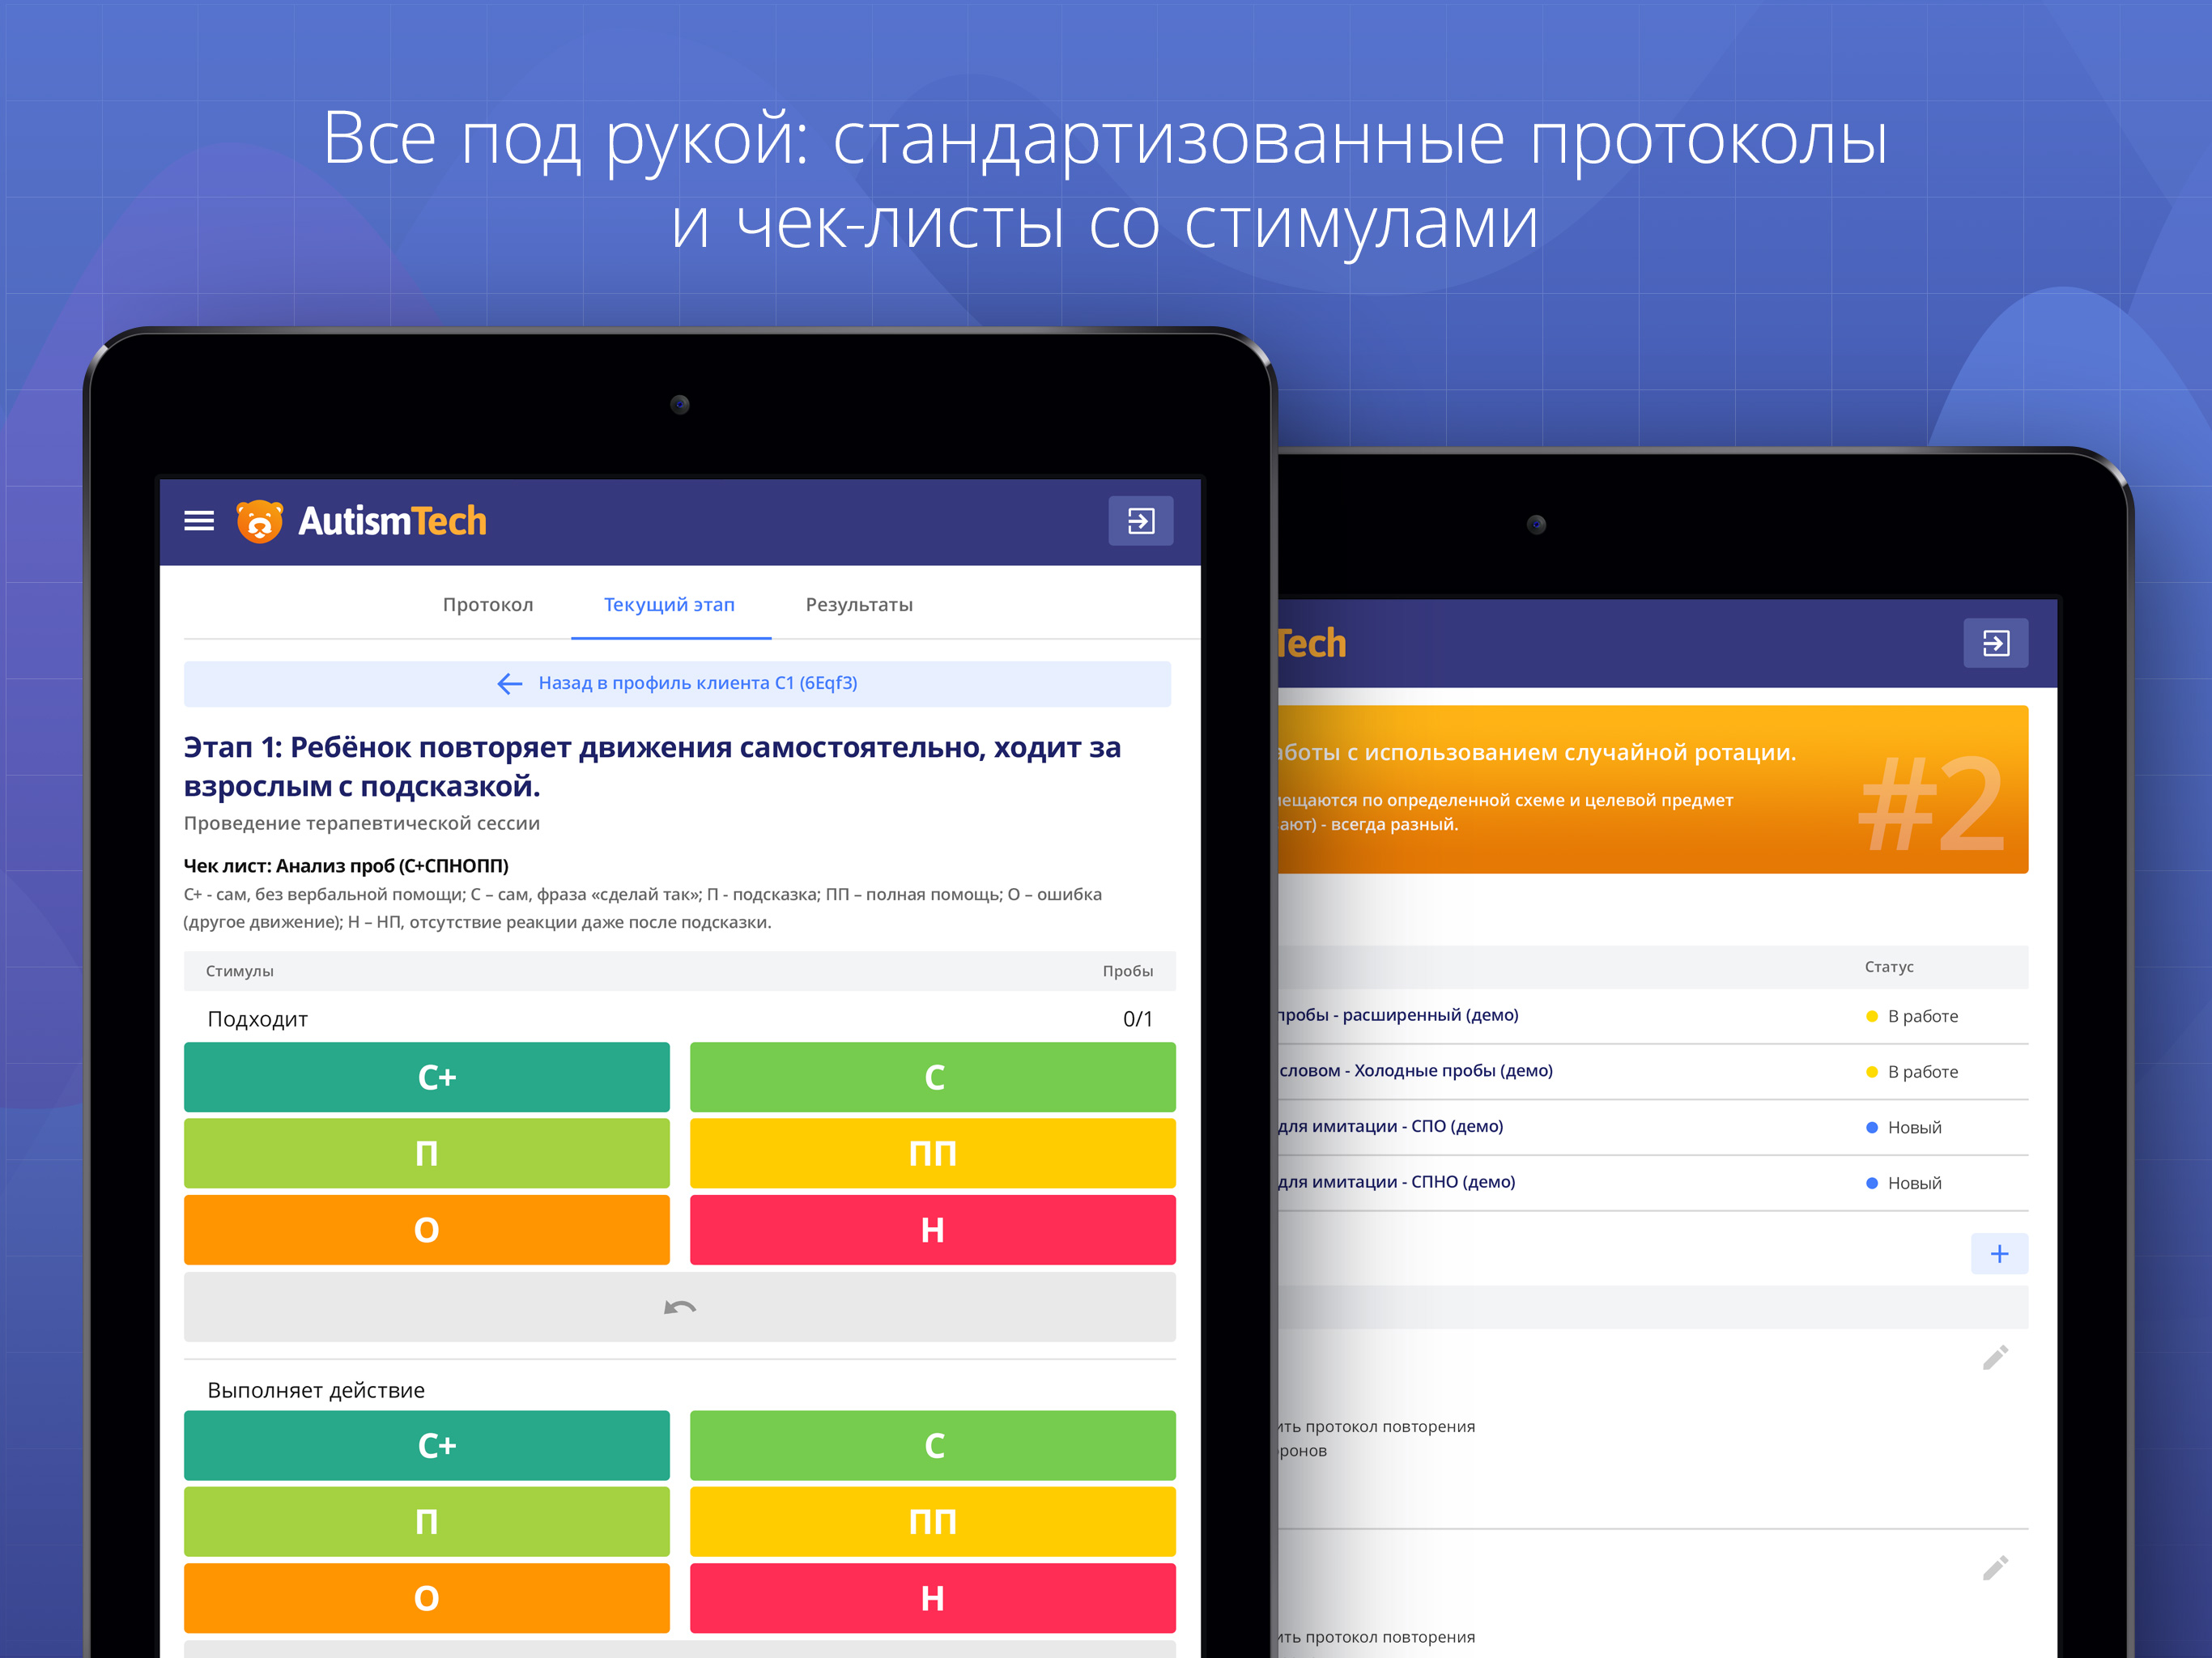
Task: Open the пробы - расширенный (демо) row
Action: click(x=1653, y=1016)
